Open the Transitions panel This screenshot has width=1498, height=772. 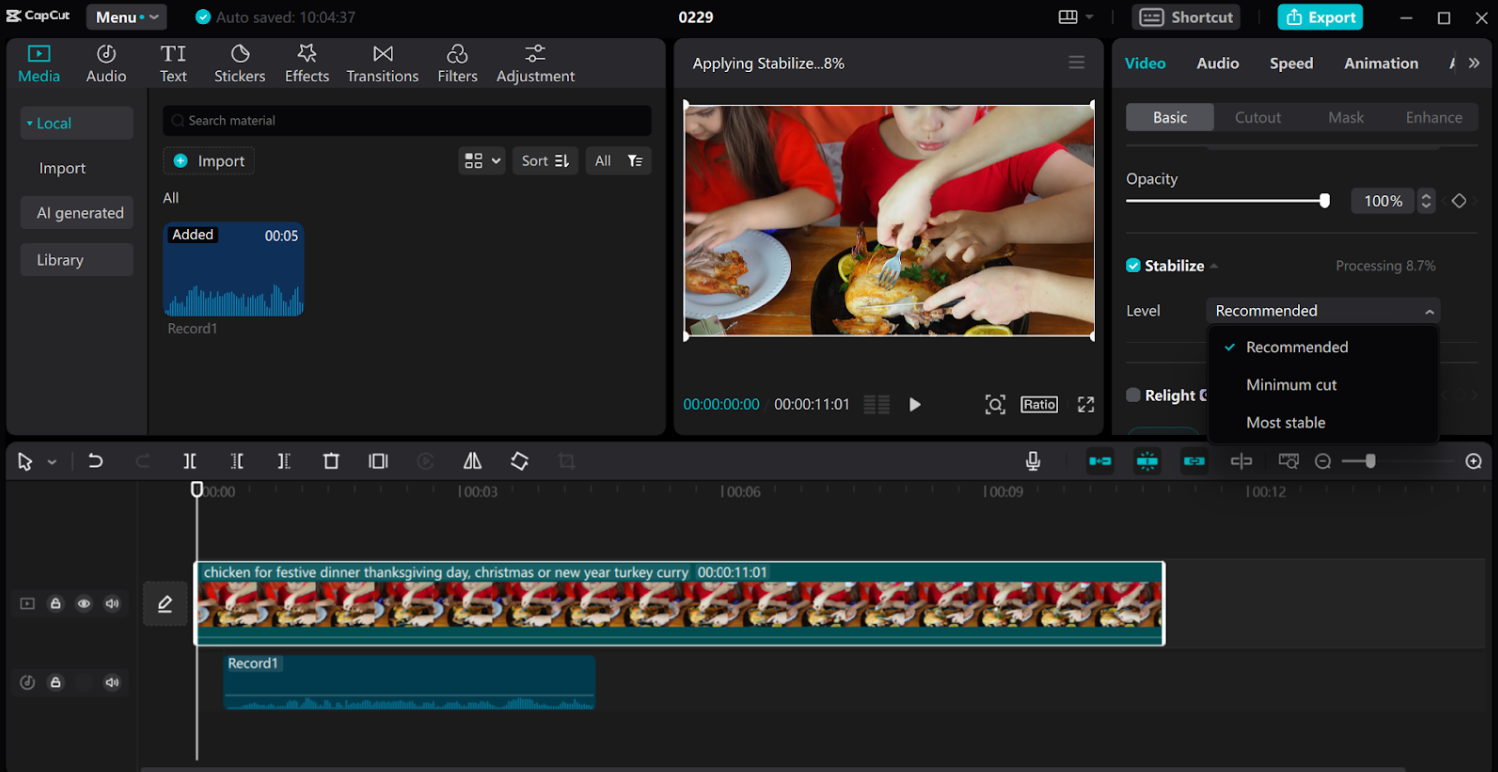pos(382,62)
